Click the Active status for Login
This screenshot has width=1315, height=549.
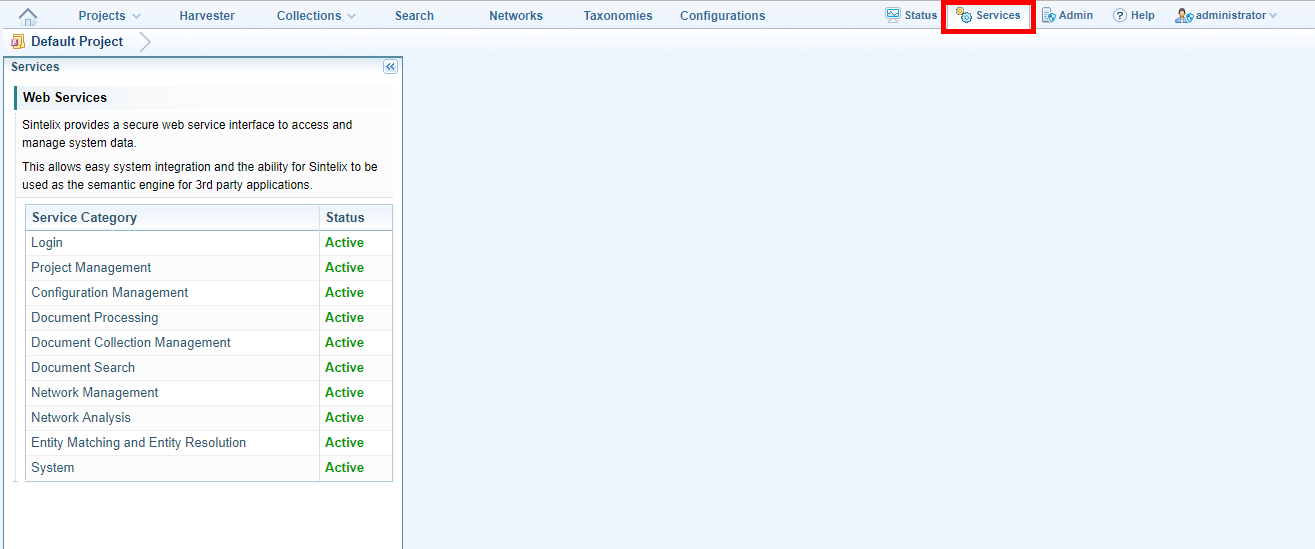point(344,243)
